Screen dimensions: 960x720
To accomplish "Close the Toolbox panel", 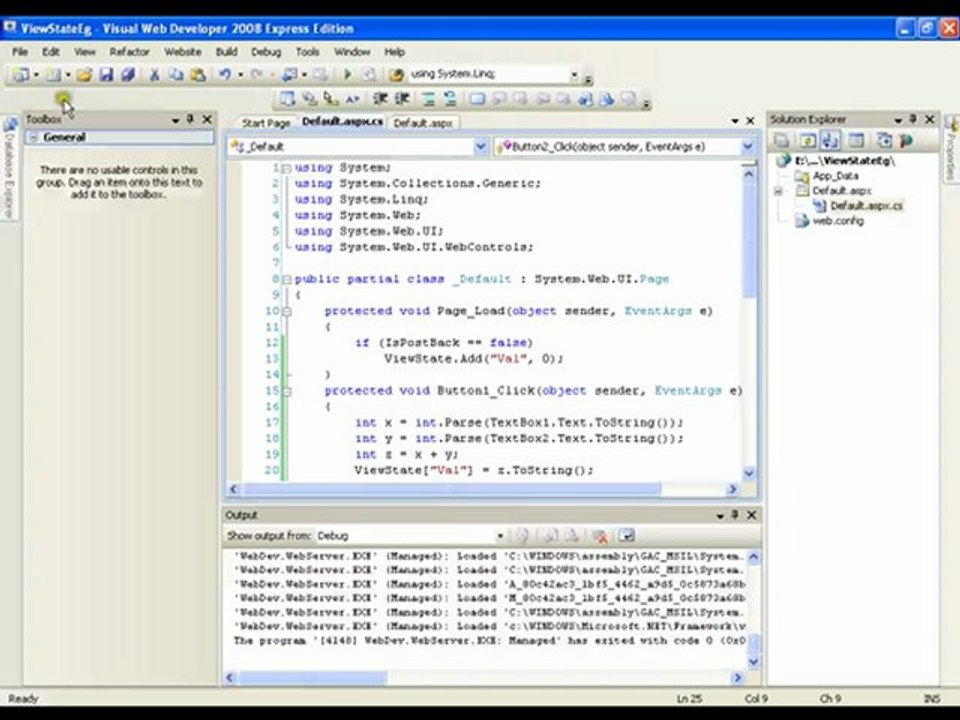I will point(207,119).
